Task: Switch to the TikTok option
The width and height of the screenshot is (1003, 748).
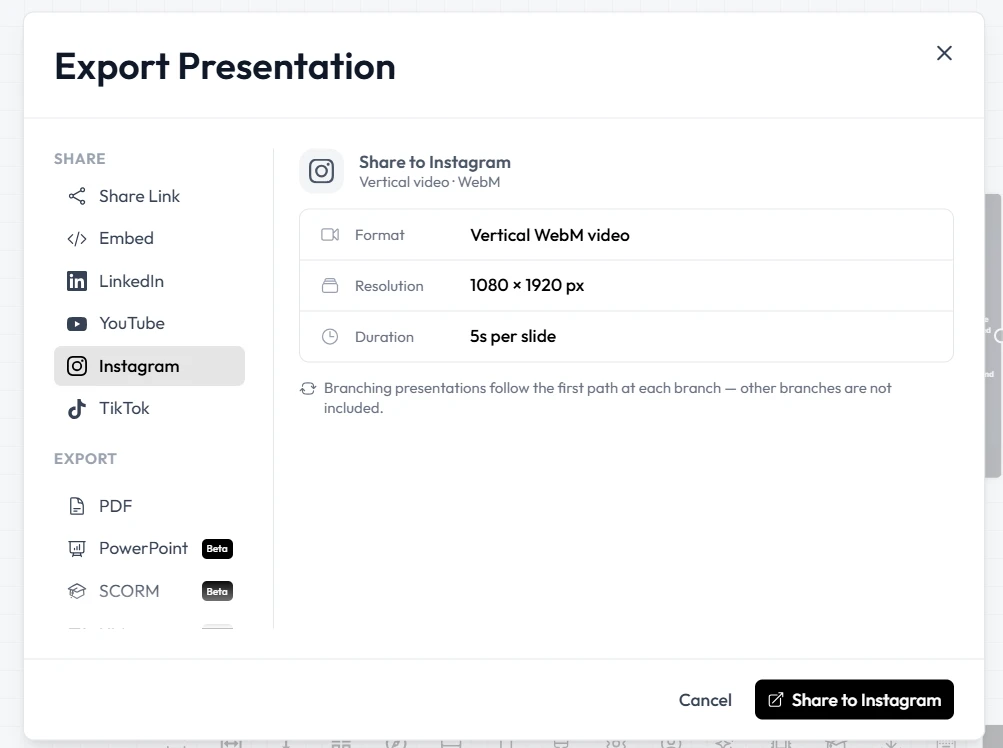Action: click(x=149, y=408)
